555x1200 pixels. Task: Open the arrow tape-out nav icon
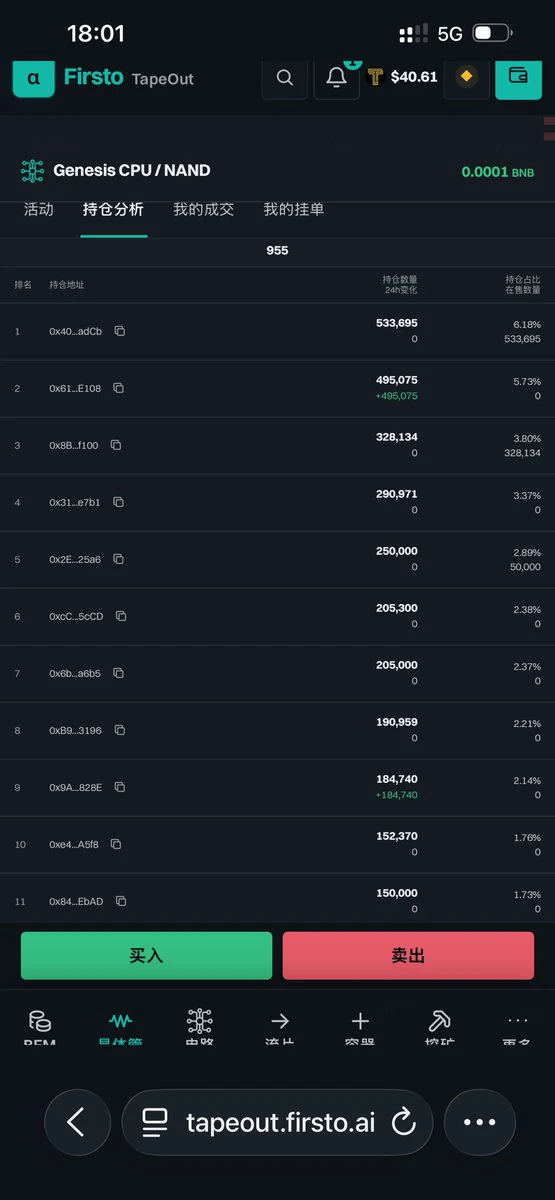coord(280,1021)
